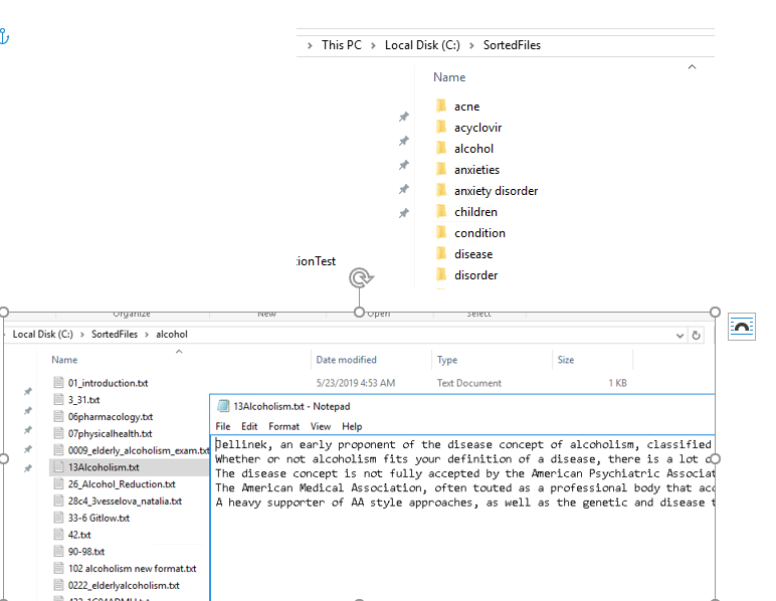Click the Text Document type cell
The height and width of the screenshot is (601, 776).
(469, 383)
